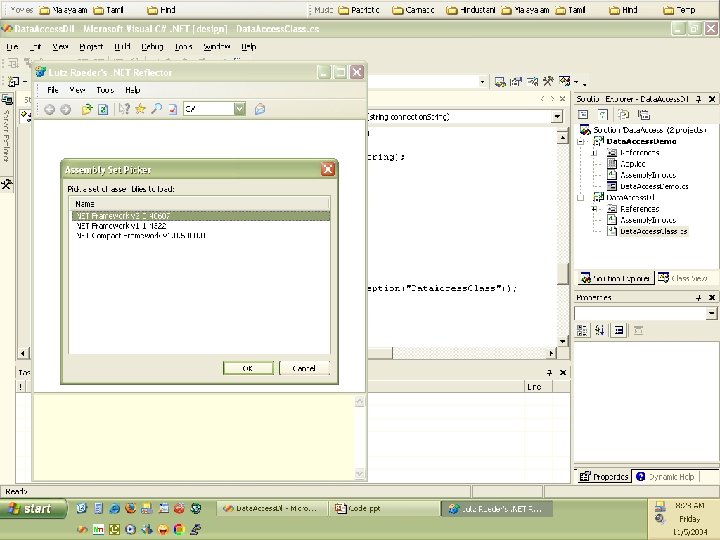Click the Forward arrow in Reflector toolbar
Image resolution: width=720 pixels, height=540 pixels.
[x=65, y=109]
